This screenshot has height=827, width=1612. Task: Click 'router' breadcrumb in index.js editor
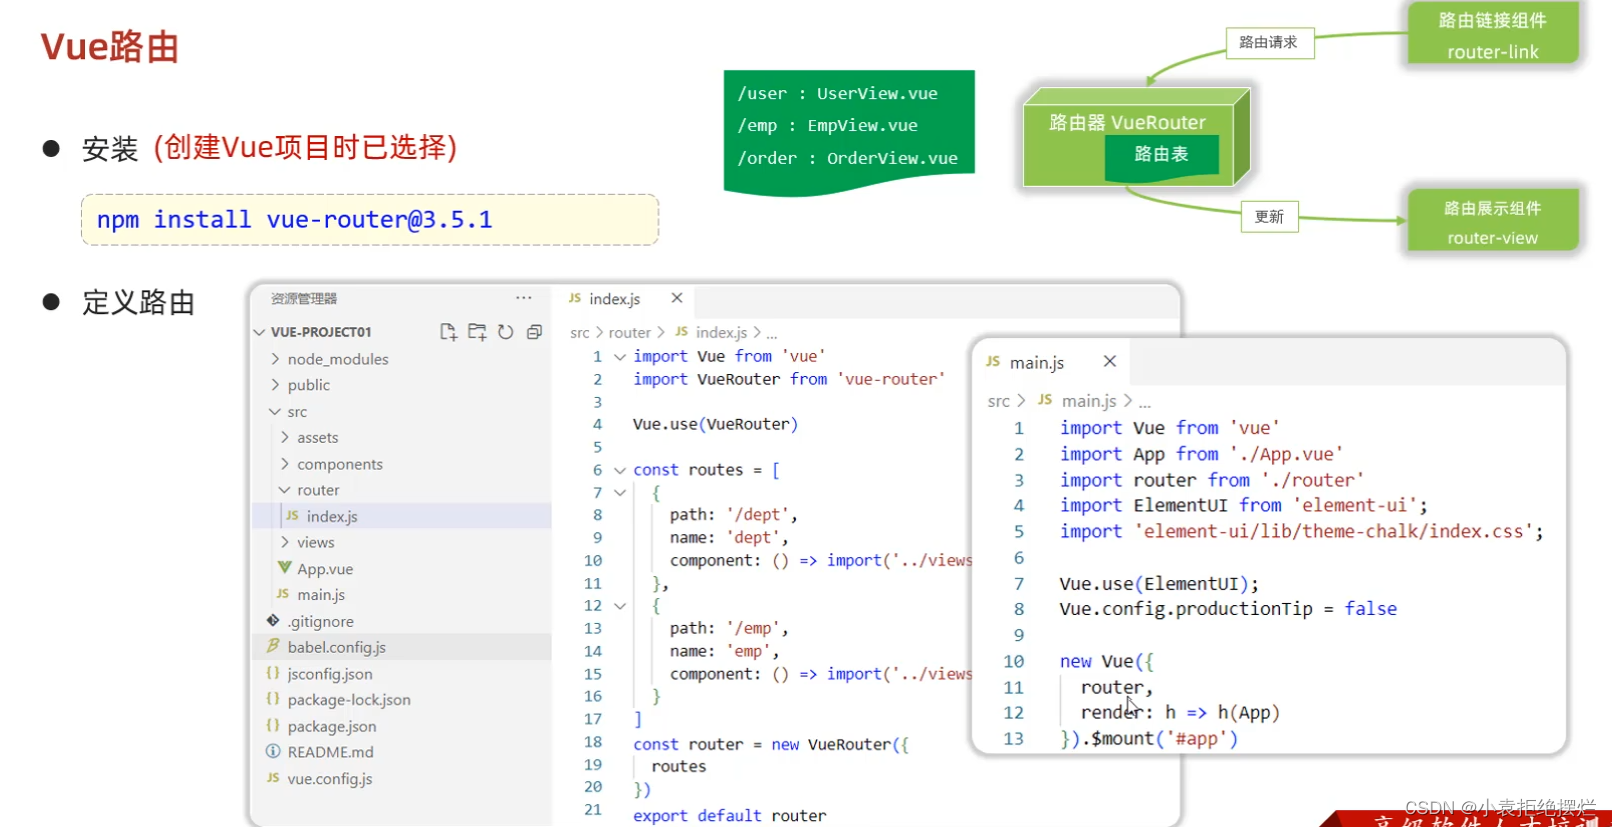pyautogui.click(x=630, y=332)
